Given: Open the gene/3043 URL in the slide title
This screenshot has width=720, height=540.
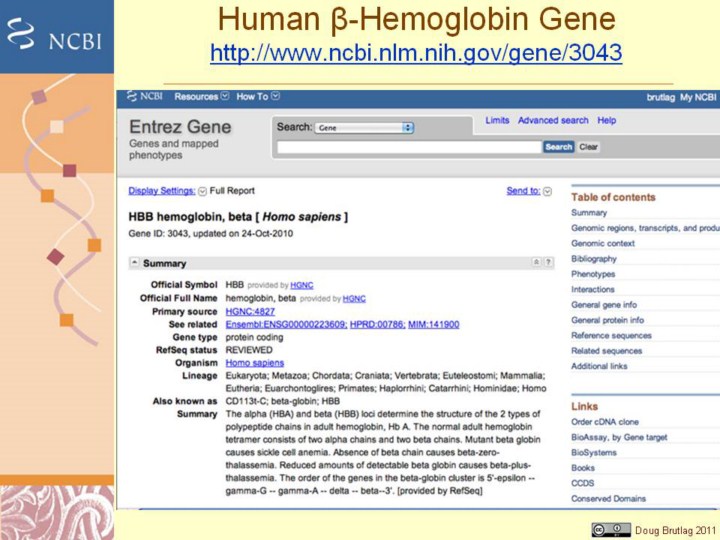Looking at the screenshot, I should click(x=416, y=53).
